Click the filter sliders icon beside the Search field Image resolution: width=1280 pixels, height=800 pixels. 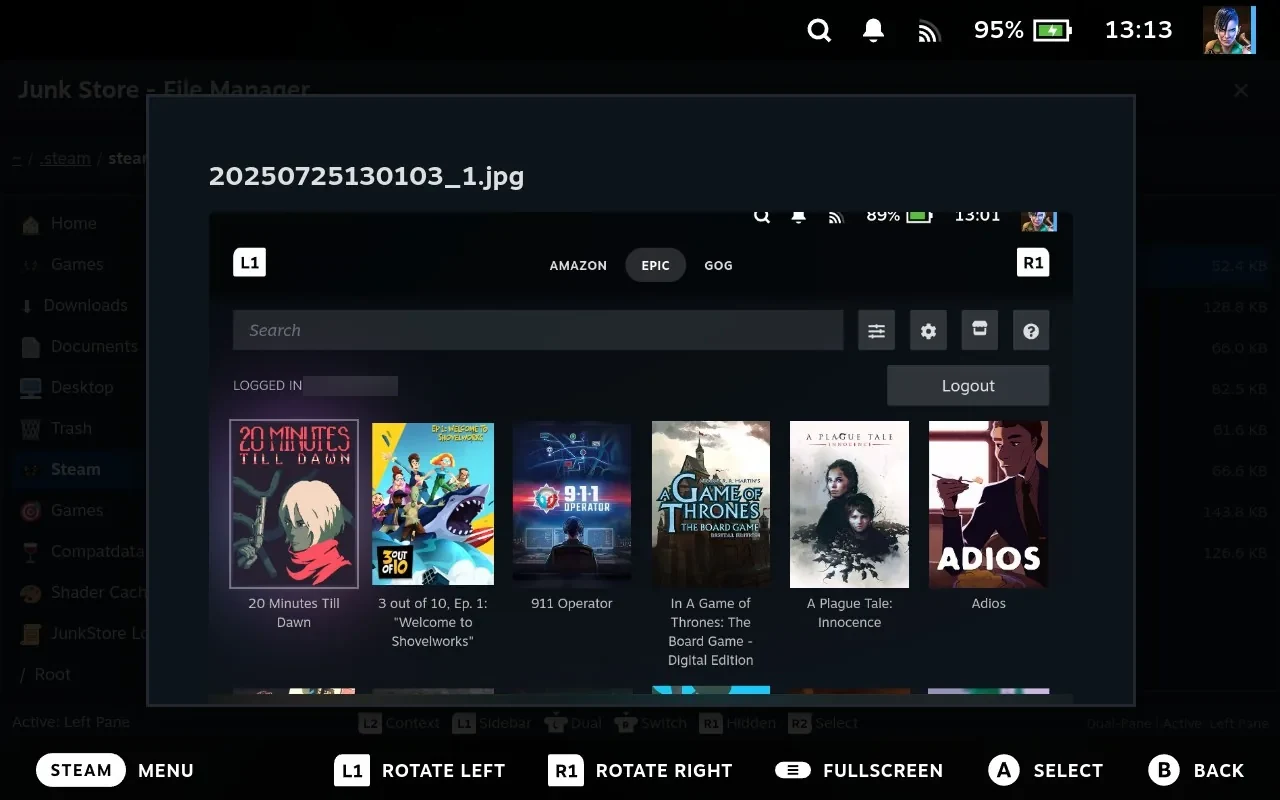tap(876, 331)
